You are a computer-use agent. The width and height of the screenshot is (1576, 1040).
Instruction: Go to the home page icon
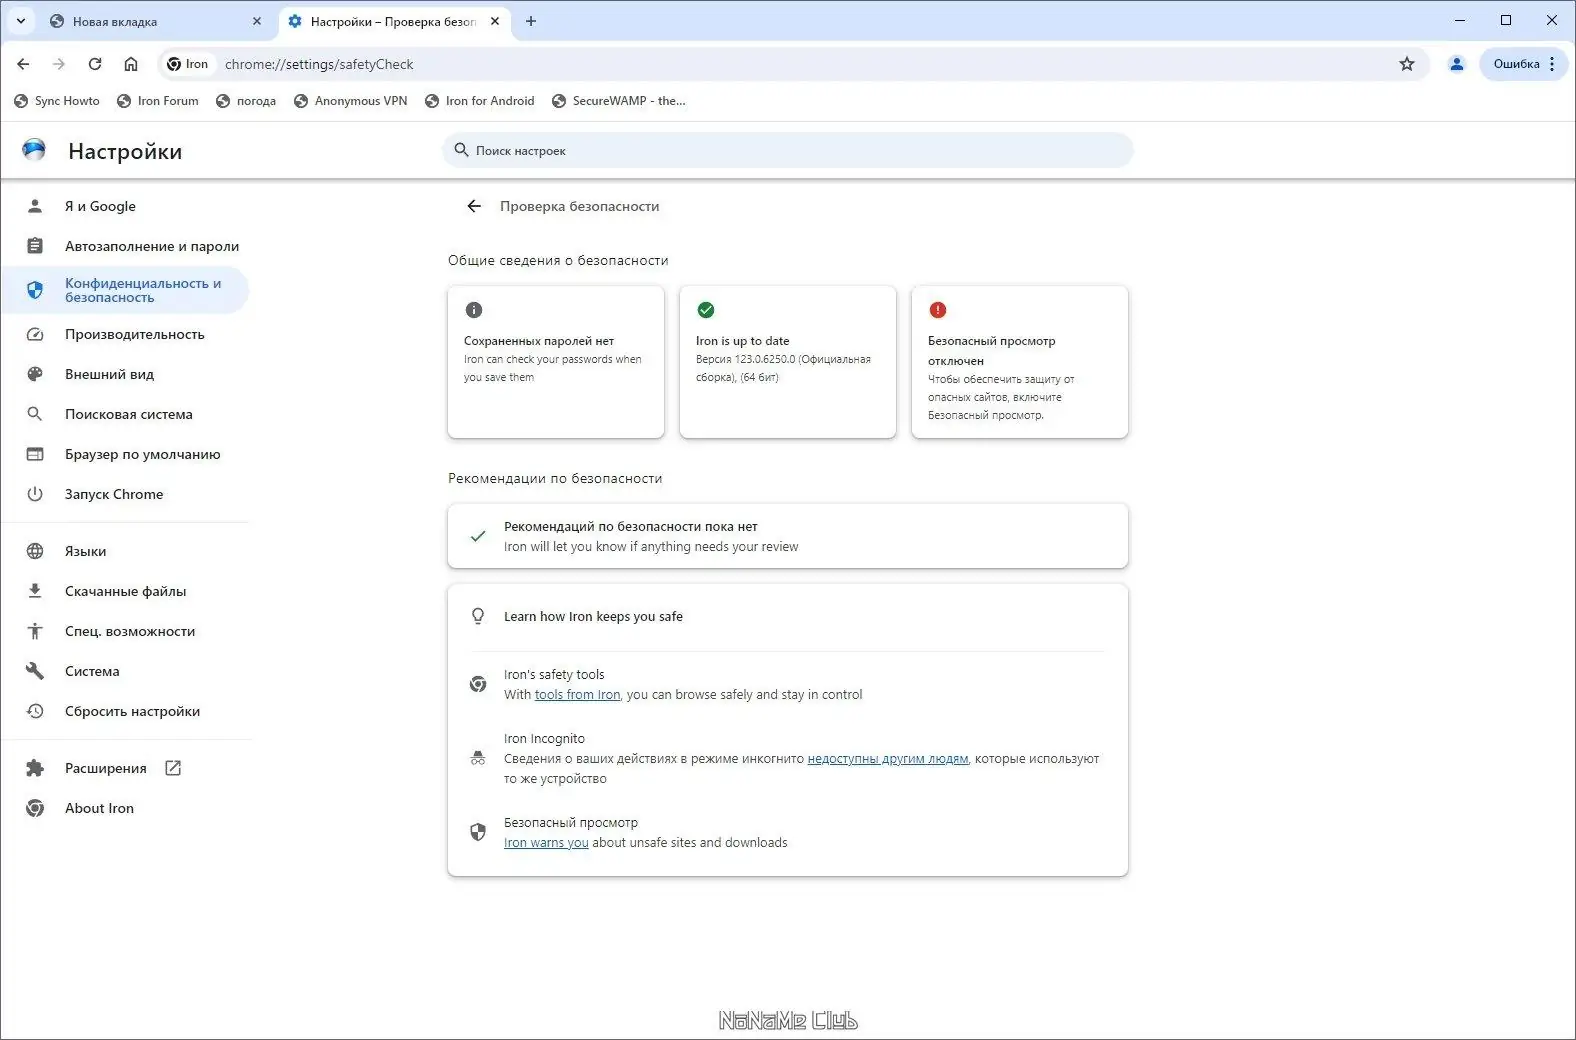click(131, 64)
